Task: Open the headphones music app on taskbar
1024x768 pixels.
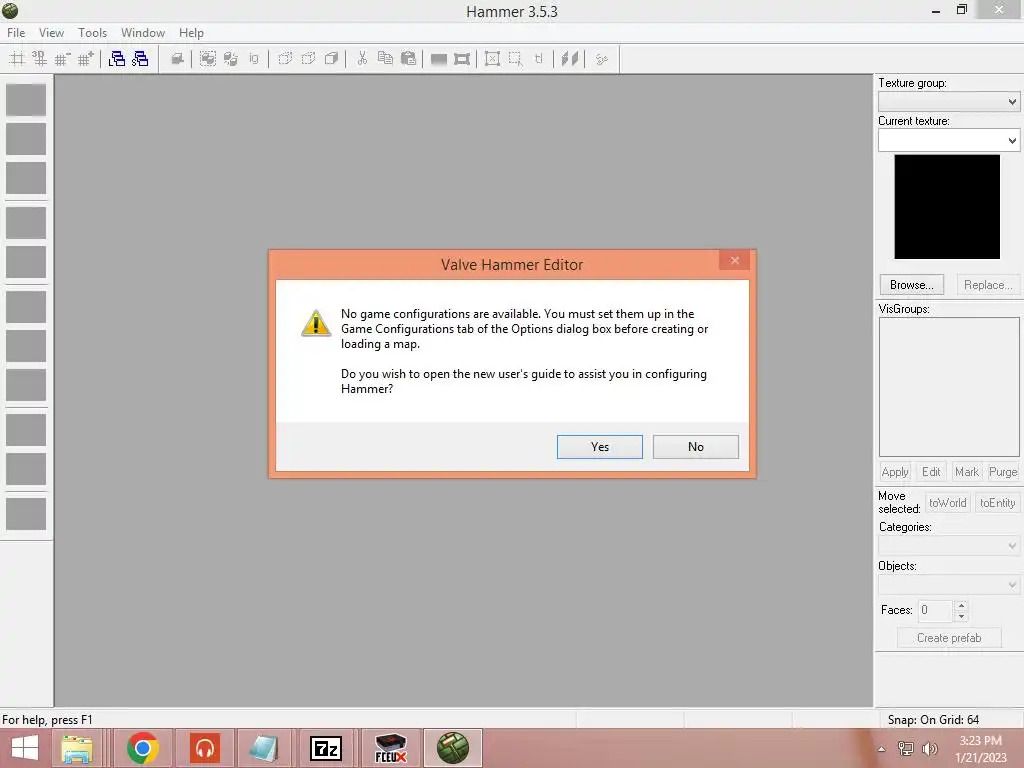Action: point(205,748)
